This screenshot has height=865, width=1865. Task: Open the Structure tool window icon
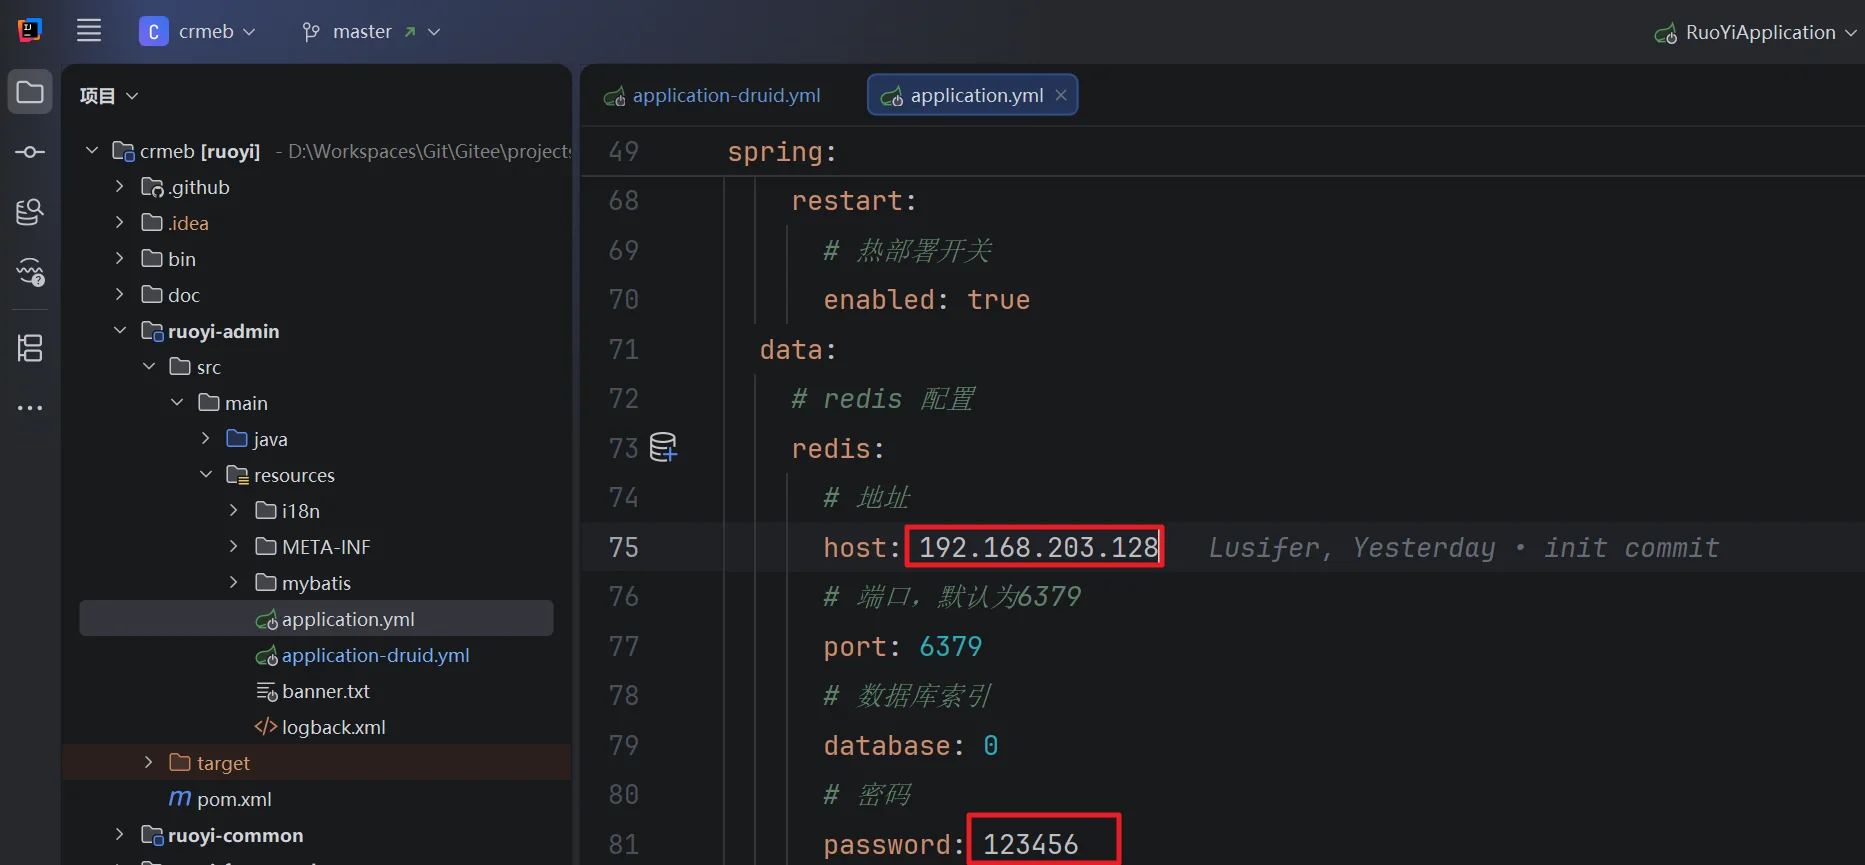tap(30, 348)
